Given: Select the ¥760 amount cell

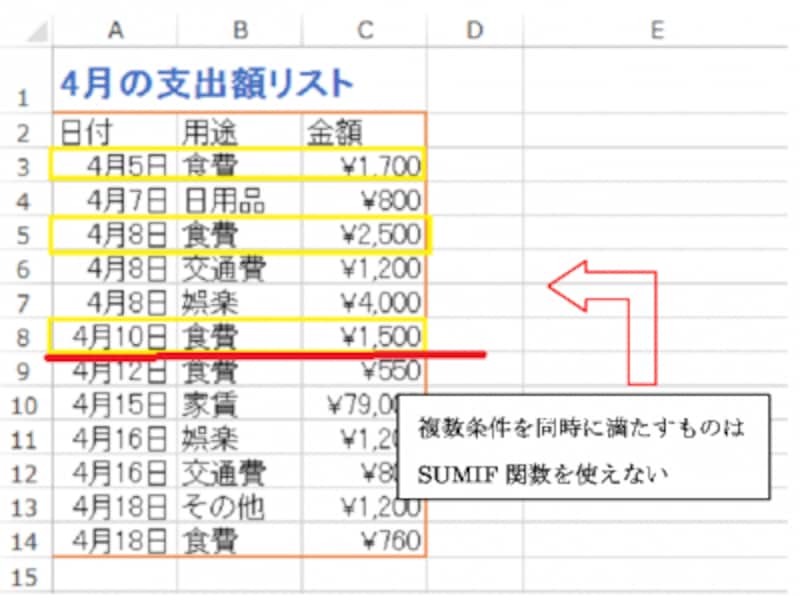Looking at the screenshot, I should click(x=365, y=540).
